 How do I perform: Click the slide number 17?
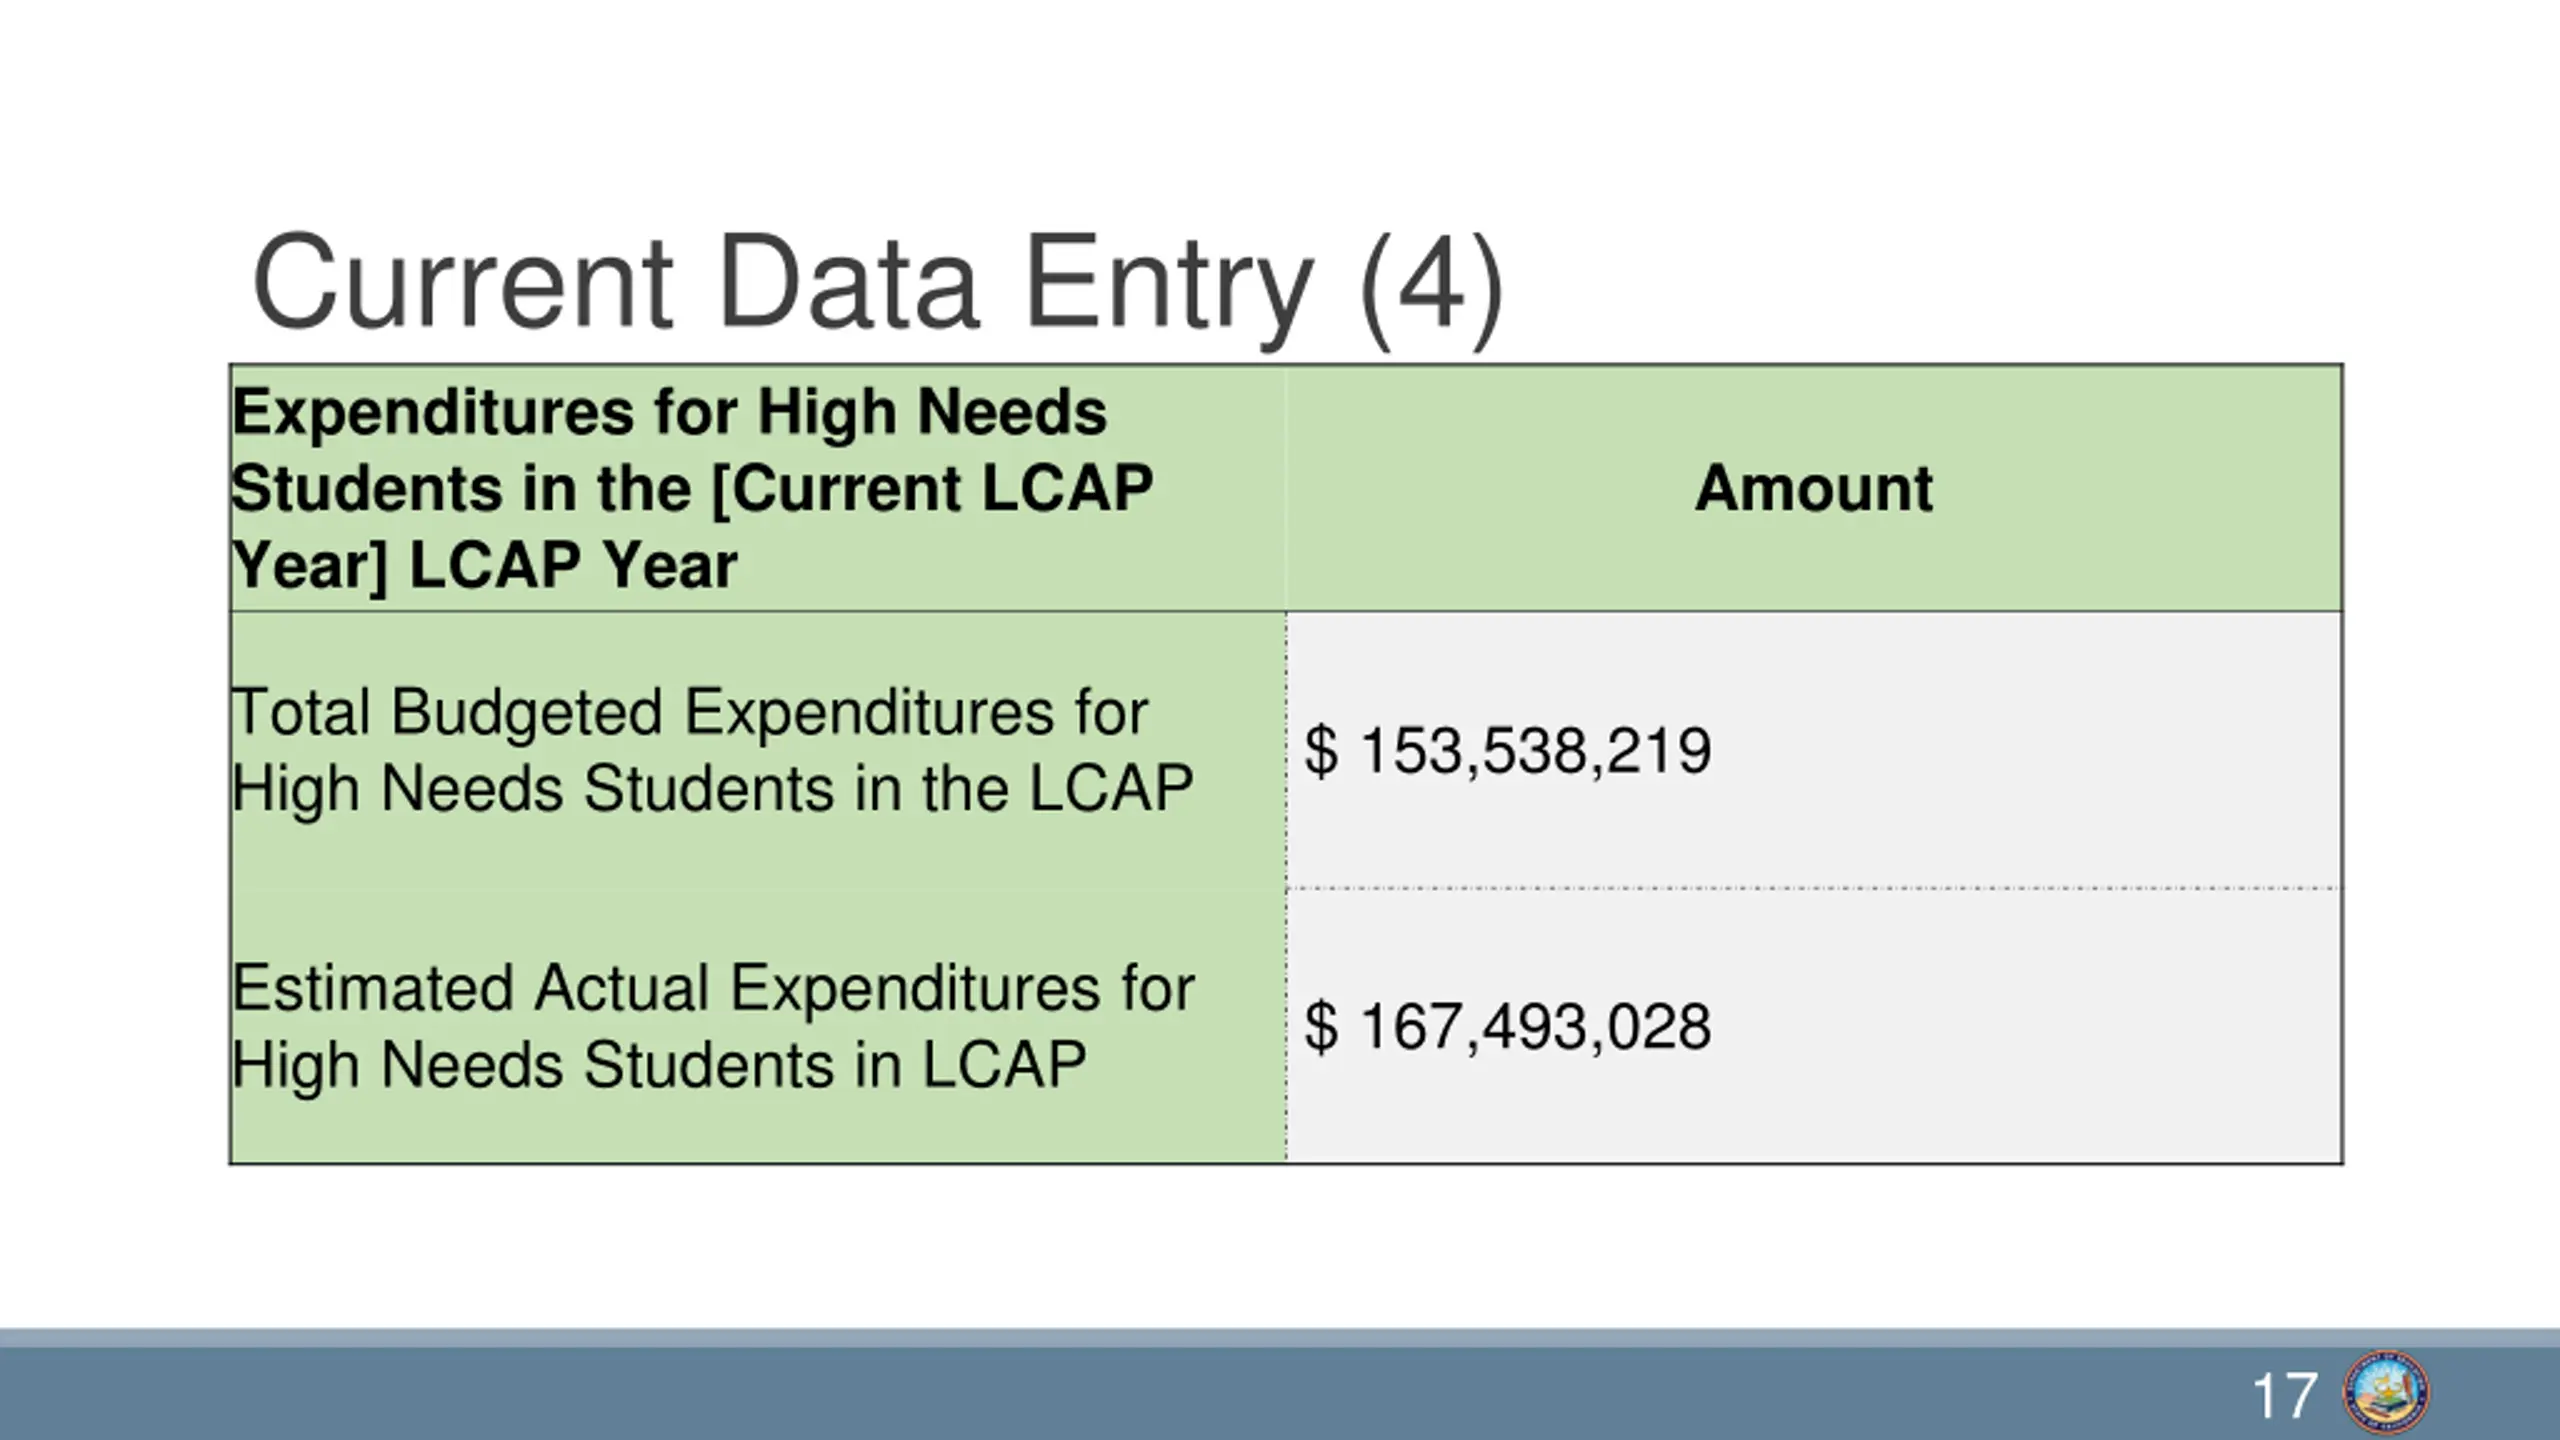(x=2285, y=1396)
